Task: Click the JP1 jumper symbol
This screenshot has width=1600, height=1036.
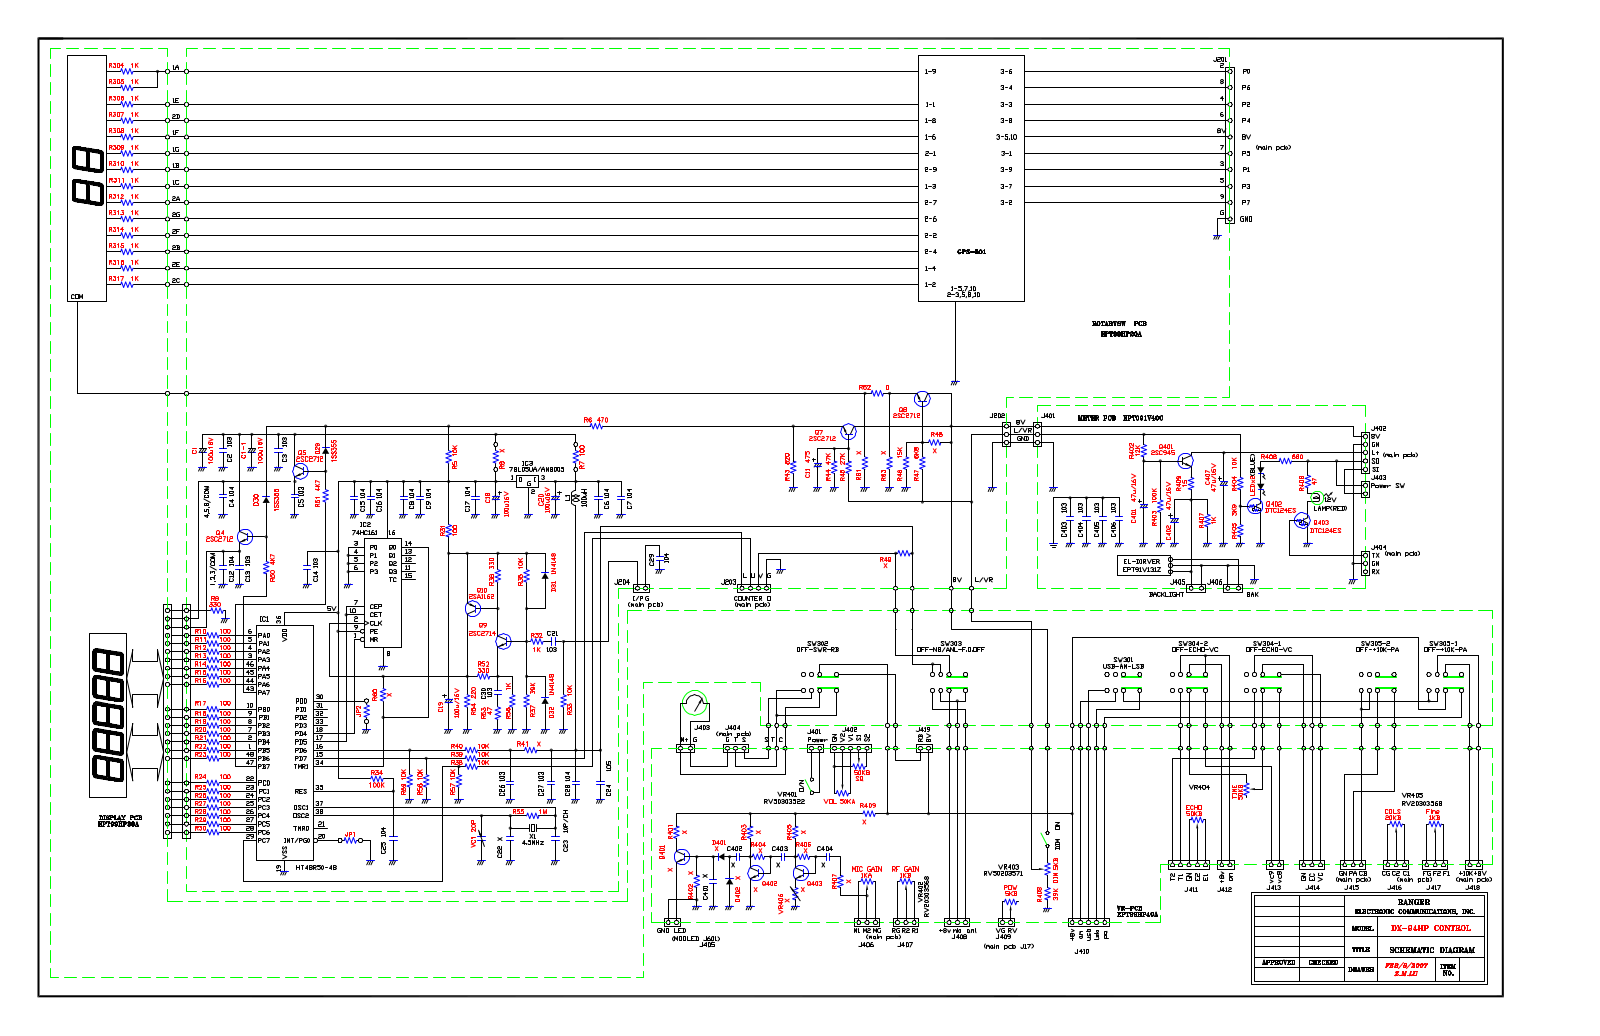Action: pyautogui.click(x=350, y=840)
